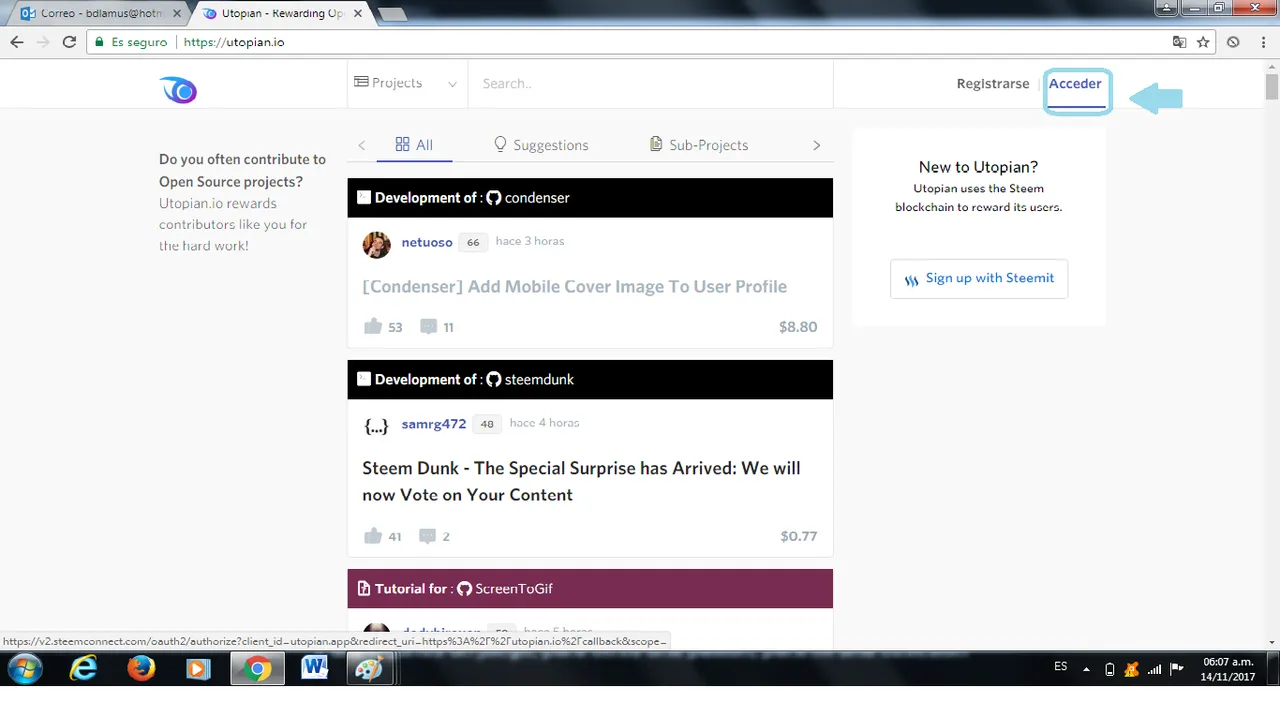Open the Projects dropdown
This screenshot has height=720, width=1280.
405,84
